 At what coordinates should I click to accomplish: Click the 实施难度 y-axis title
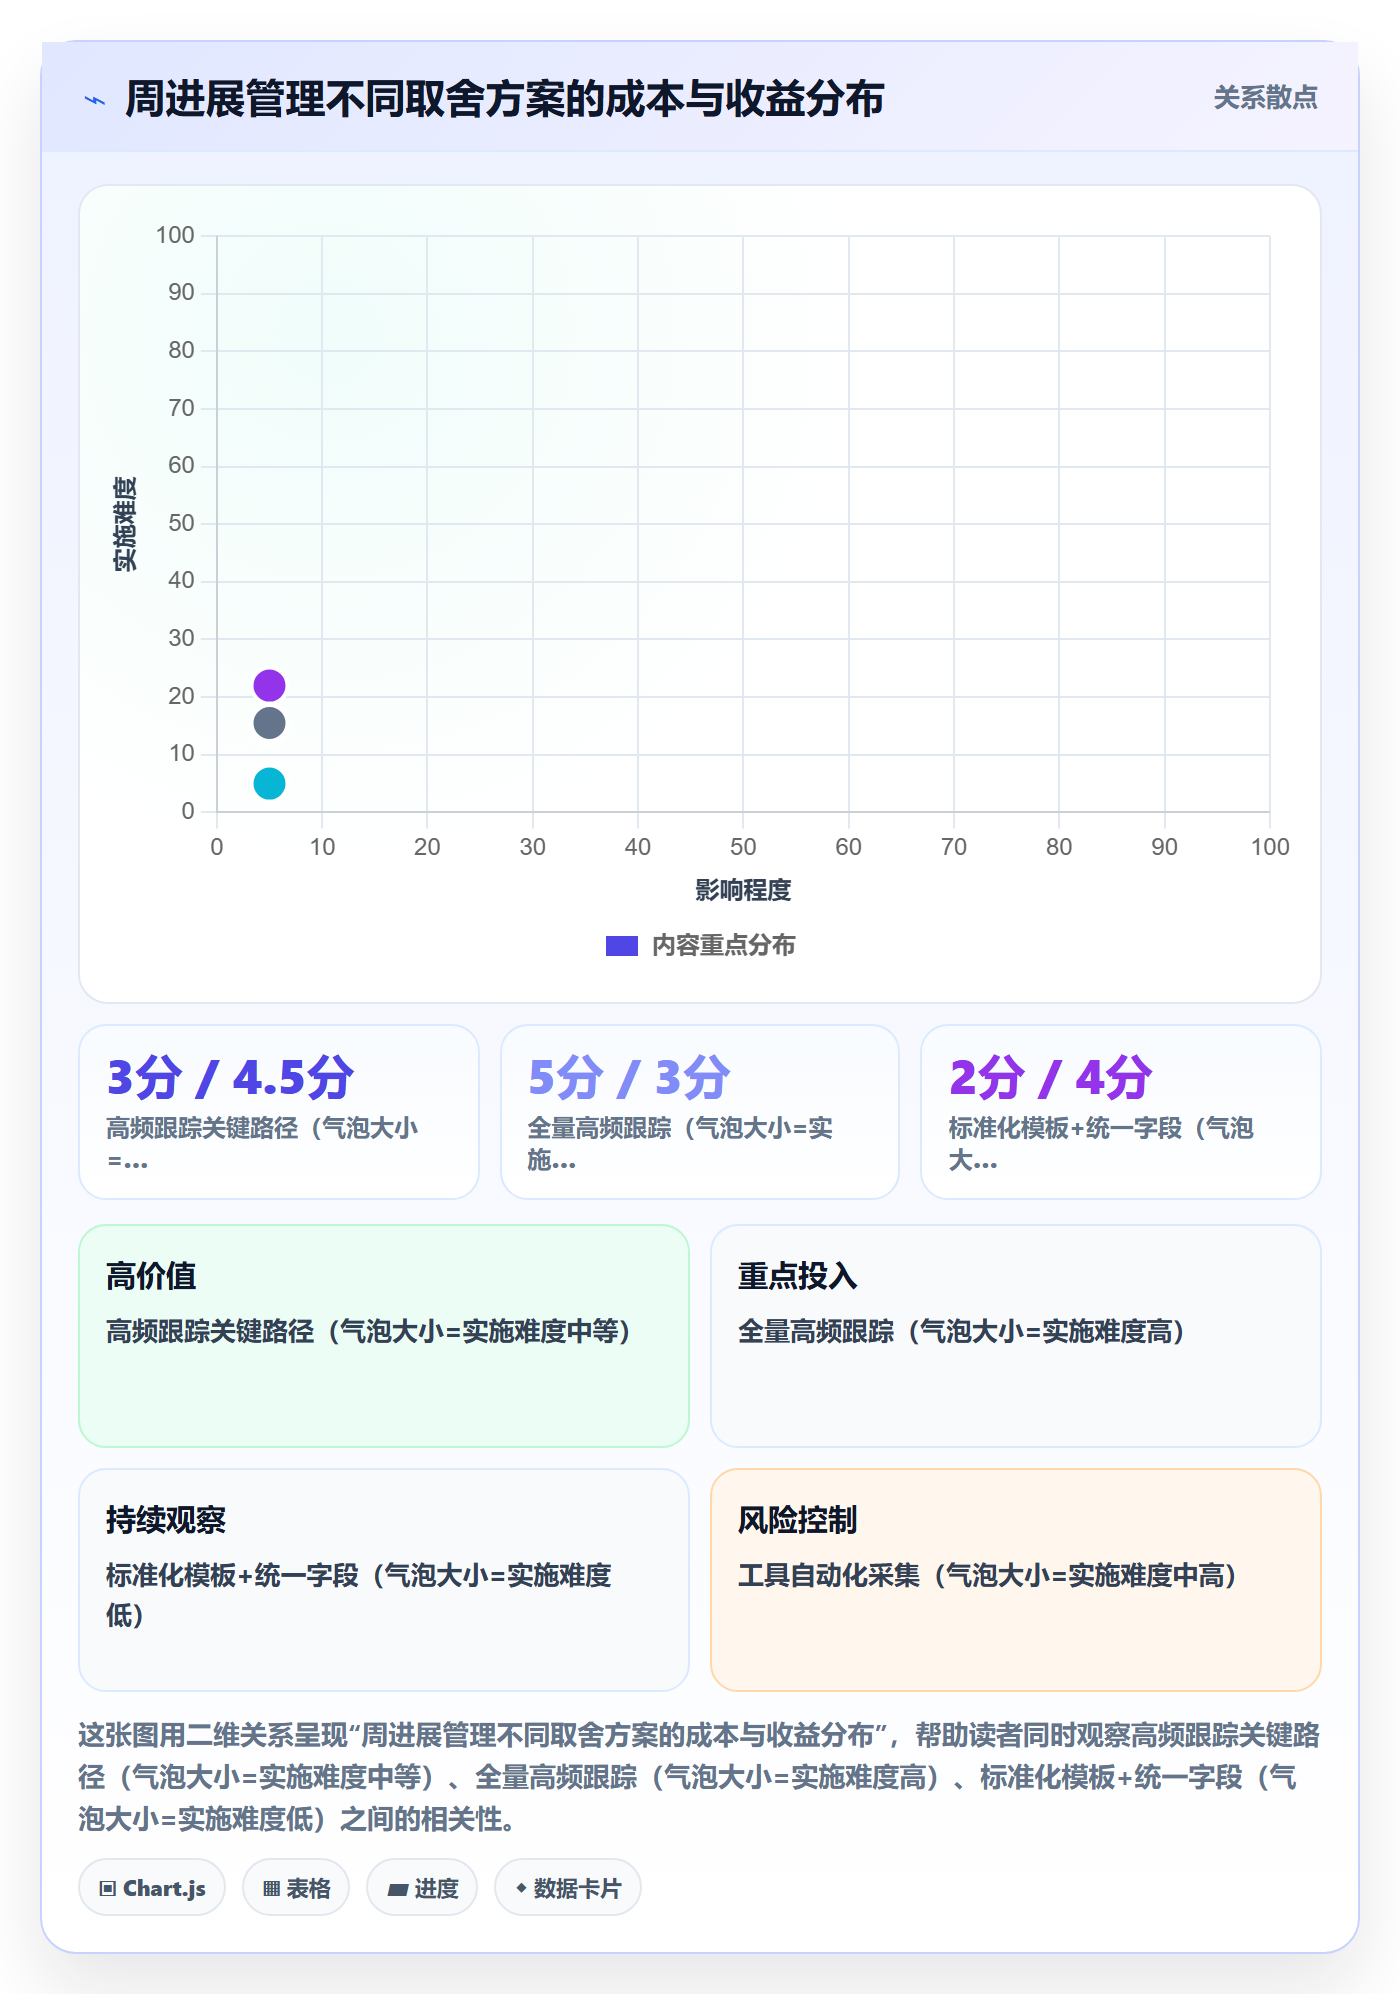click(125, 524)
